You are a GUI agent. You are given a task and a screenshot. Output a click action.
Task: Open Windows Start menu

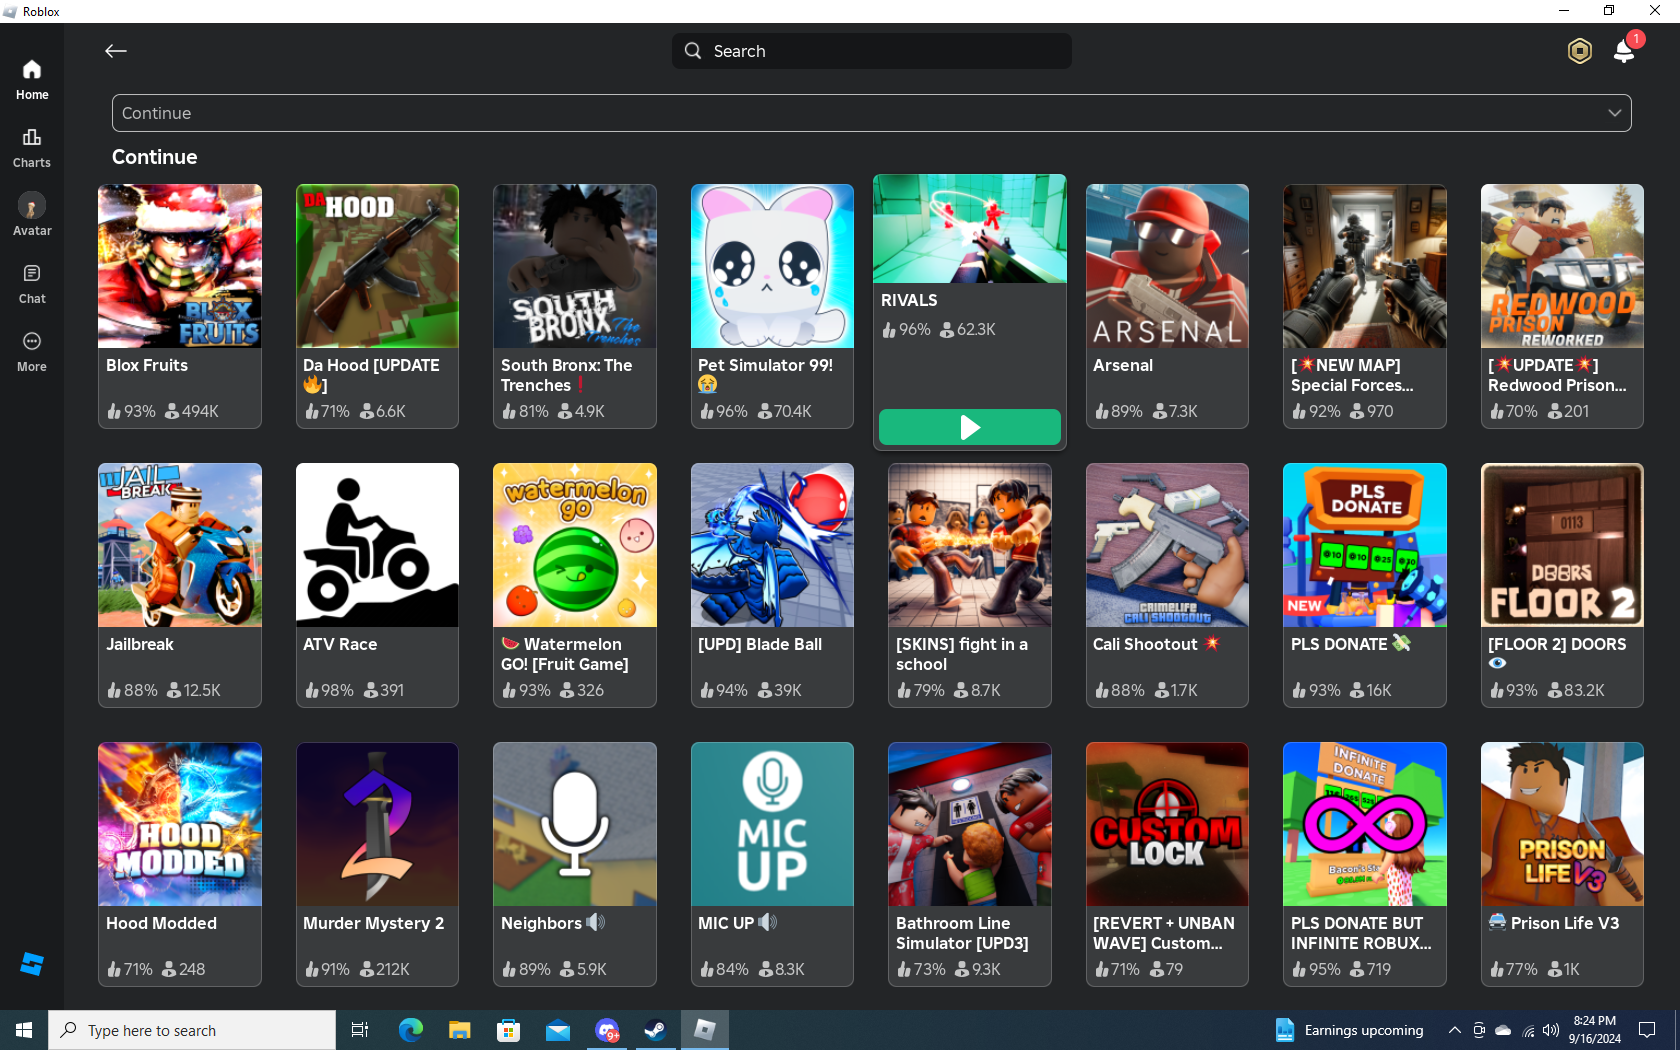(24, 1030)
